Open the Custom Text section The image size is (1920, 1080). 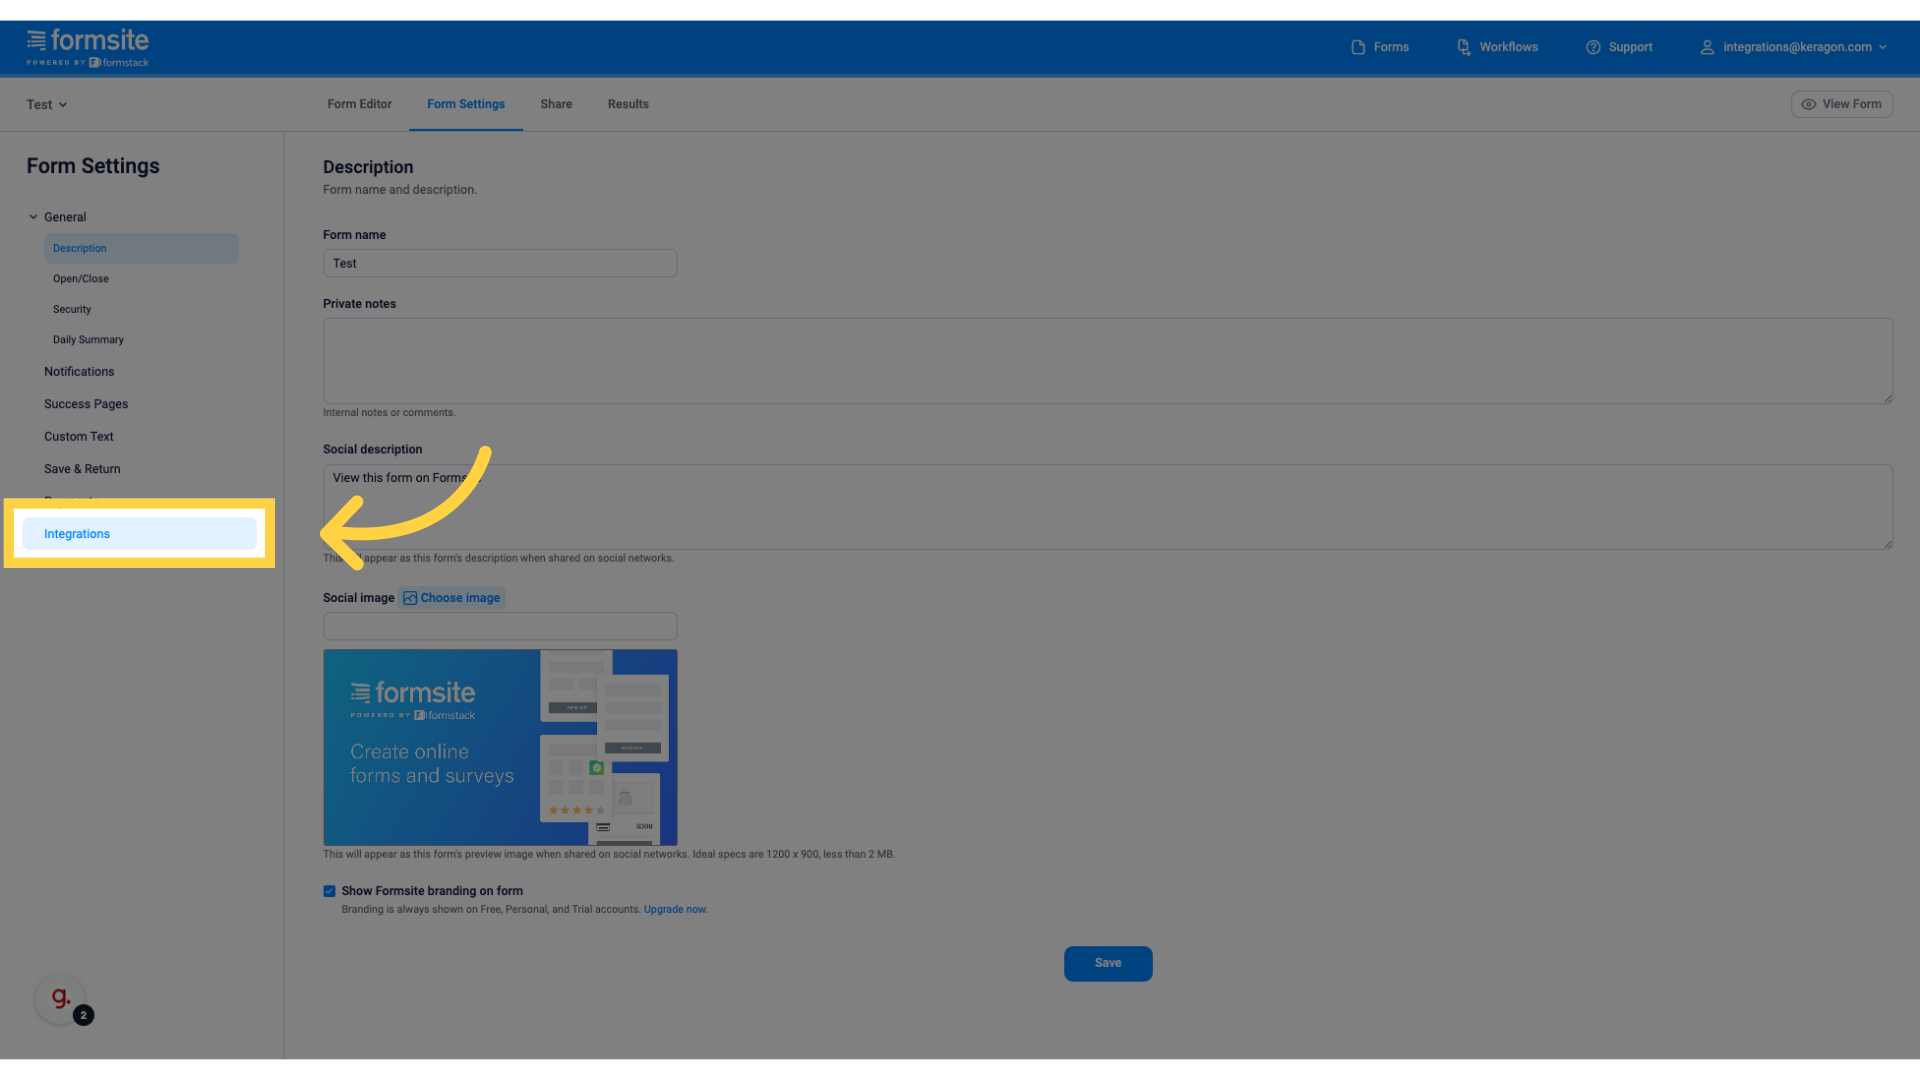coord(79,437)
